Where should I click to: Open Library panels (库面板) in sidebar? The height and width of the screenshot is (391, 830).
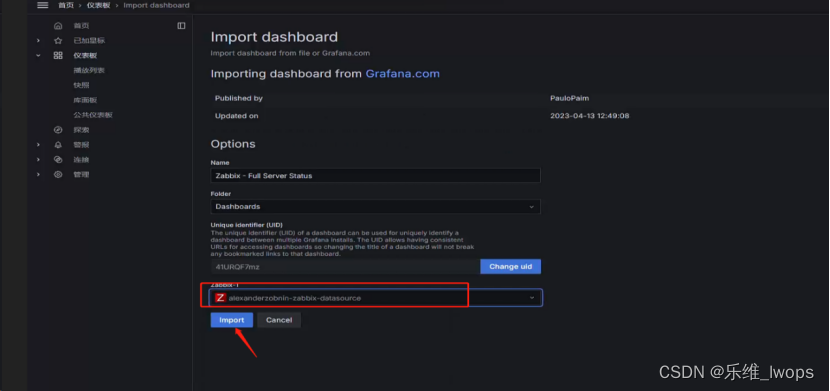[x=85, y=100]
